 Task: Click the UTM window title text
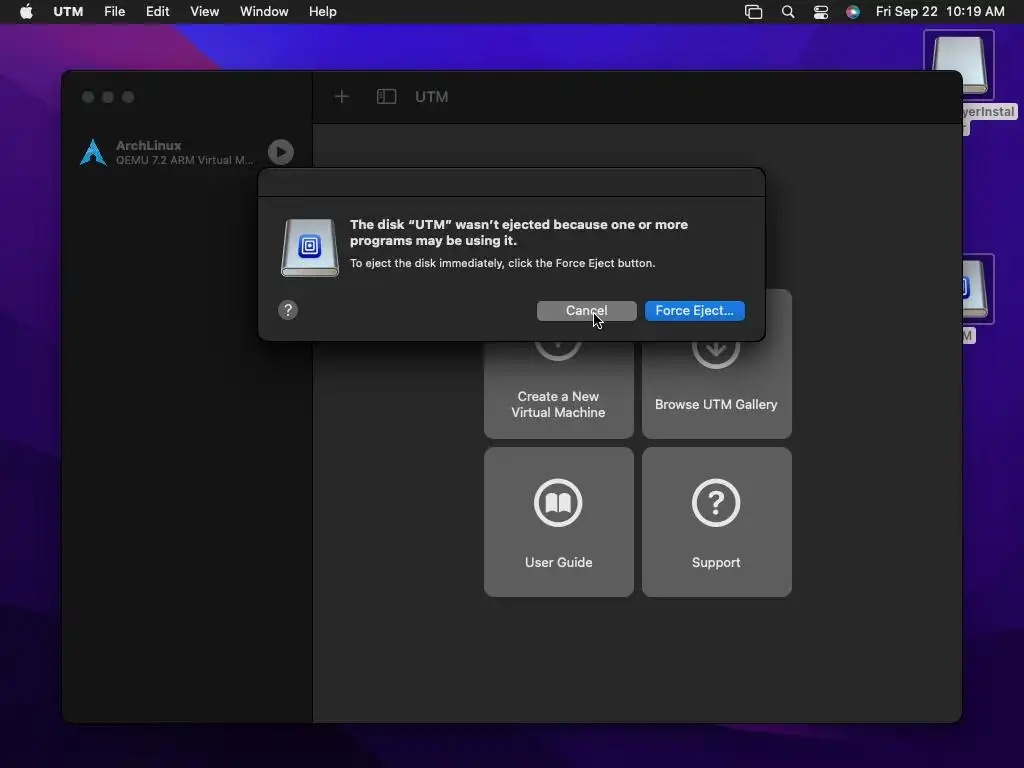tap(432, 97)
